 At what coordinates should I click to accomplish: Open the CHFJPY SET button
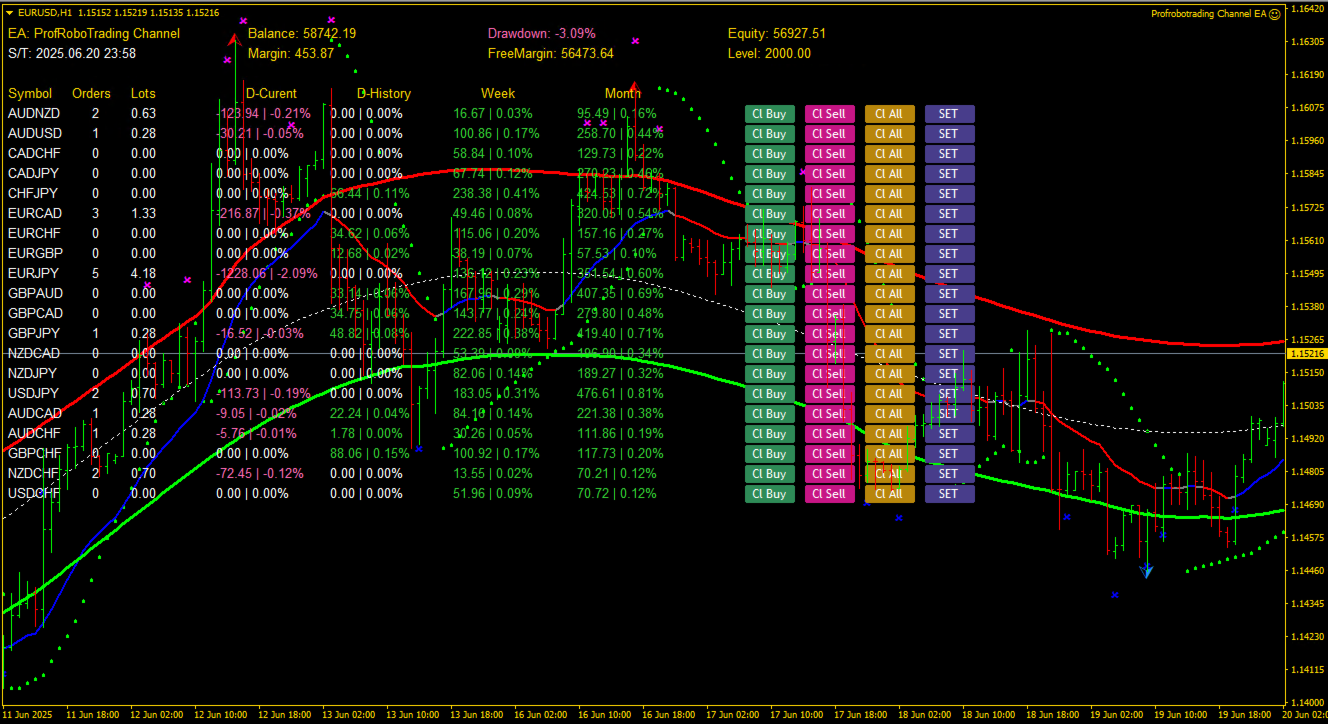point(949,194)
